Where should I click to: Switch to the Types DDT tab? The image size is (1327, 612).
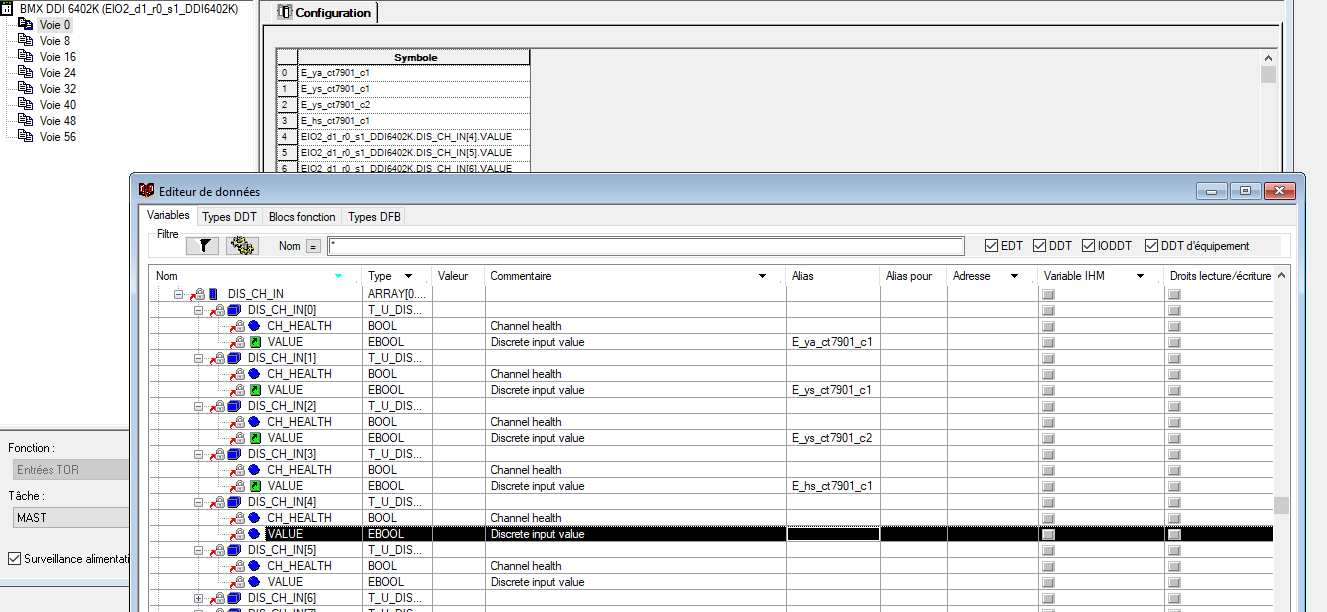229,217
